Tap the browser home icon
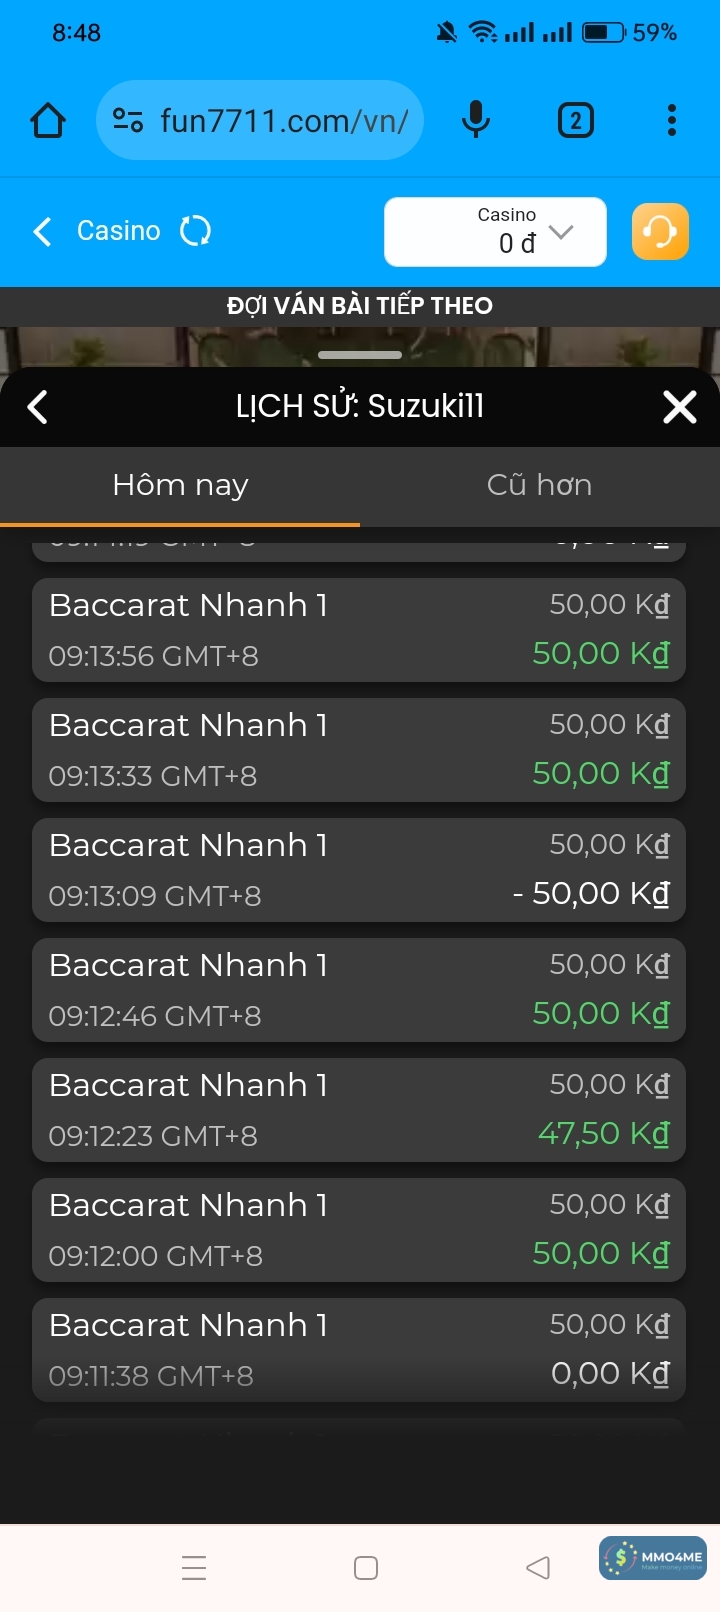Screen dimensions: 720x1612 click(x=48, y=121)
